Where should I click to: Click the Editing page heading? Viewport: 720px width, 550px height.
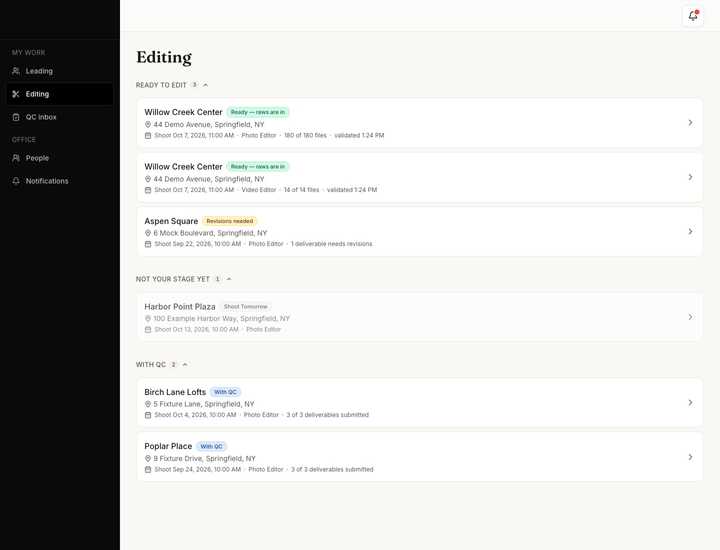click(164, 57)
